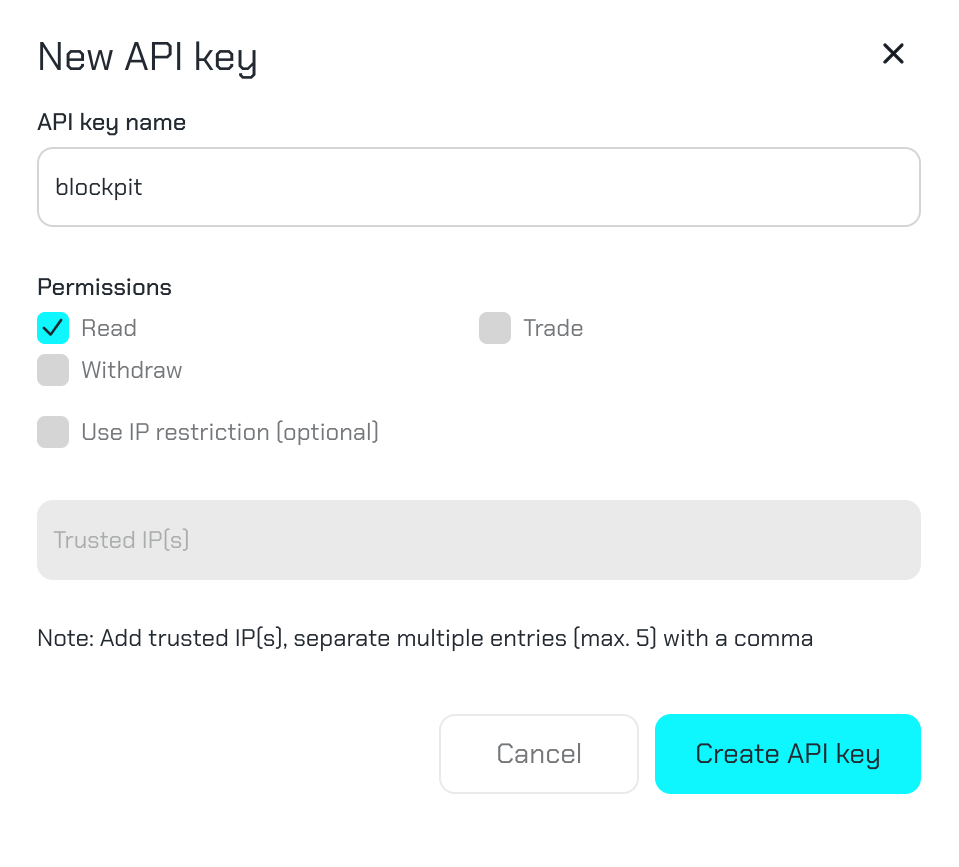Click the Create API key button
Screen dimensions: 959x867
click(x=787, y=754)
